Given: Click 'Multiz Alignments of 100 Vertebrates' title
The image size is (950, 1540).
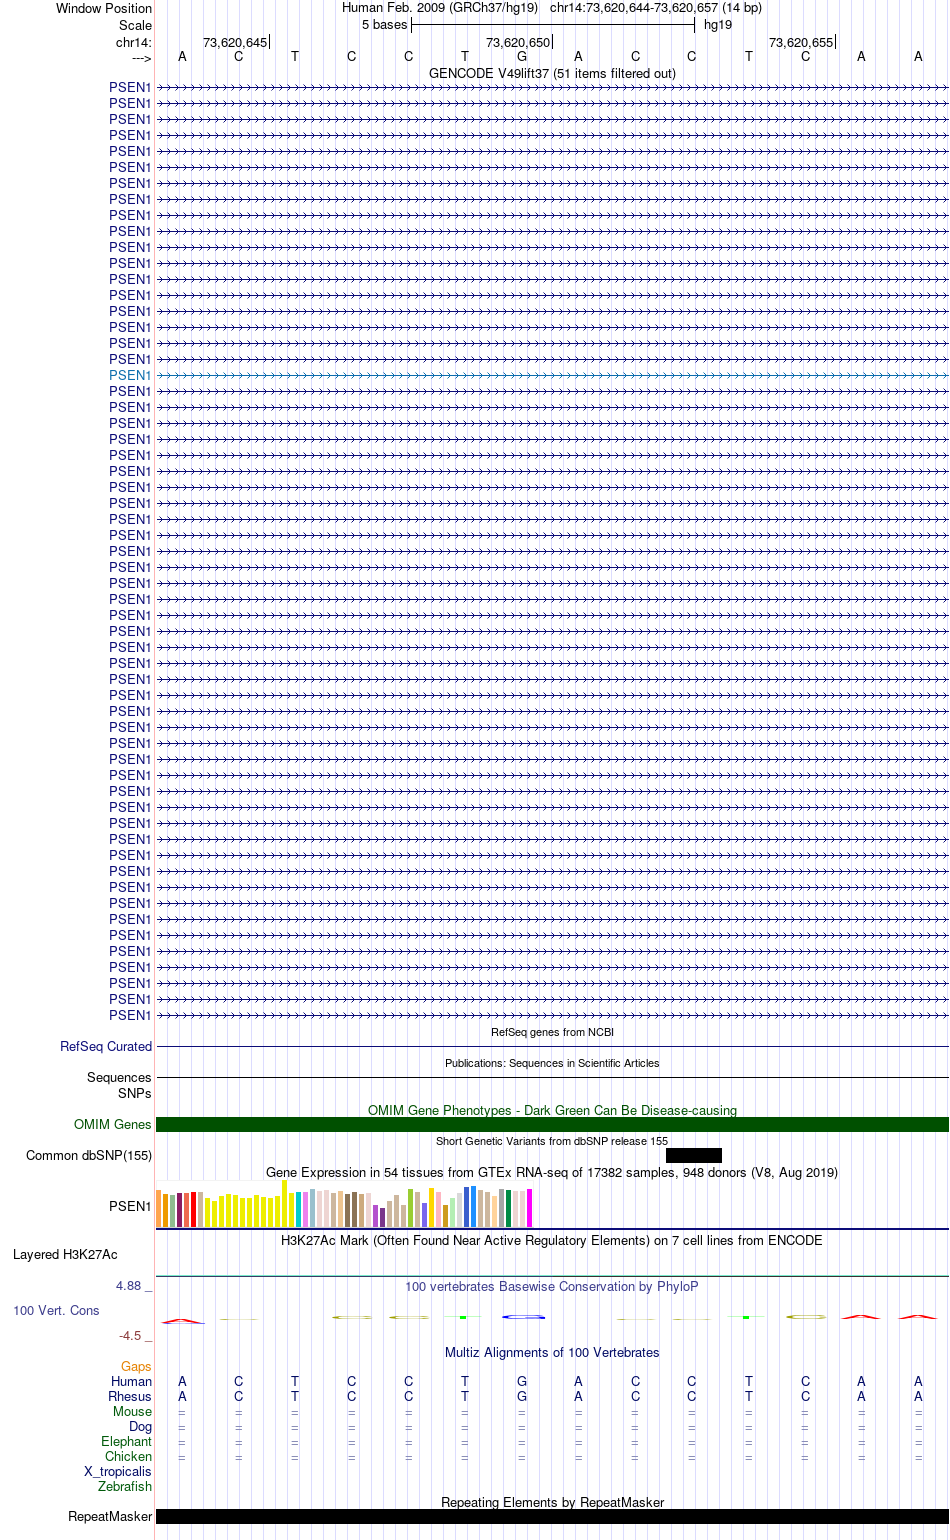Looking at the screenshot, I should [552, 1353].
